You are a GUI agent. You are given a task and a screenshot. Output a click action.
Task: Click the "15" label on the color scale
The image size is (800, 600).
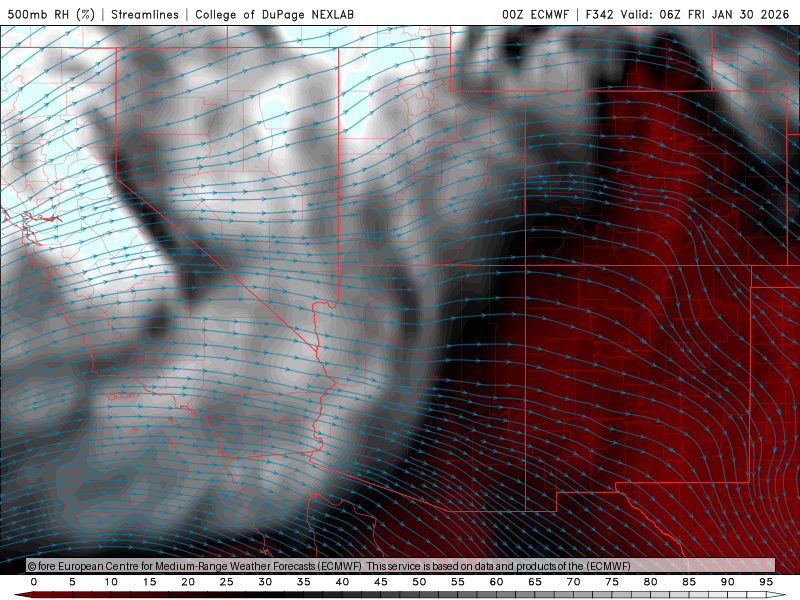(149, 582)
